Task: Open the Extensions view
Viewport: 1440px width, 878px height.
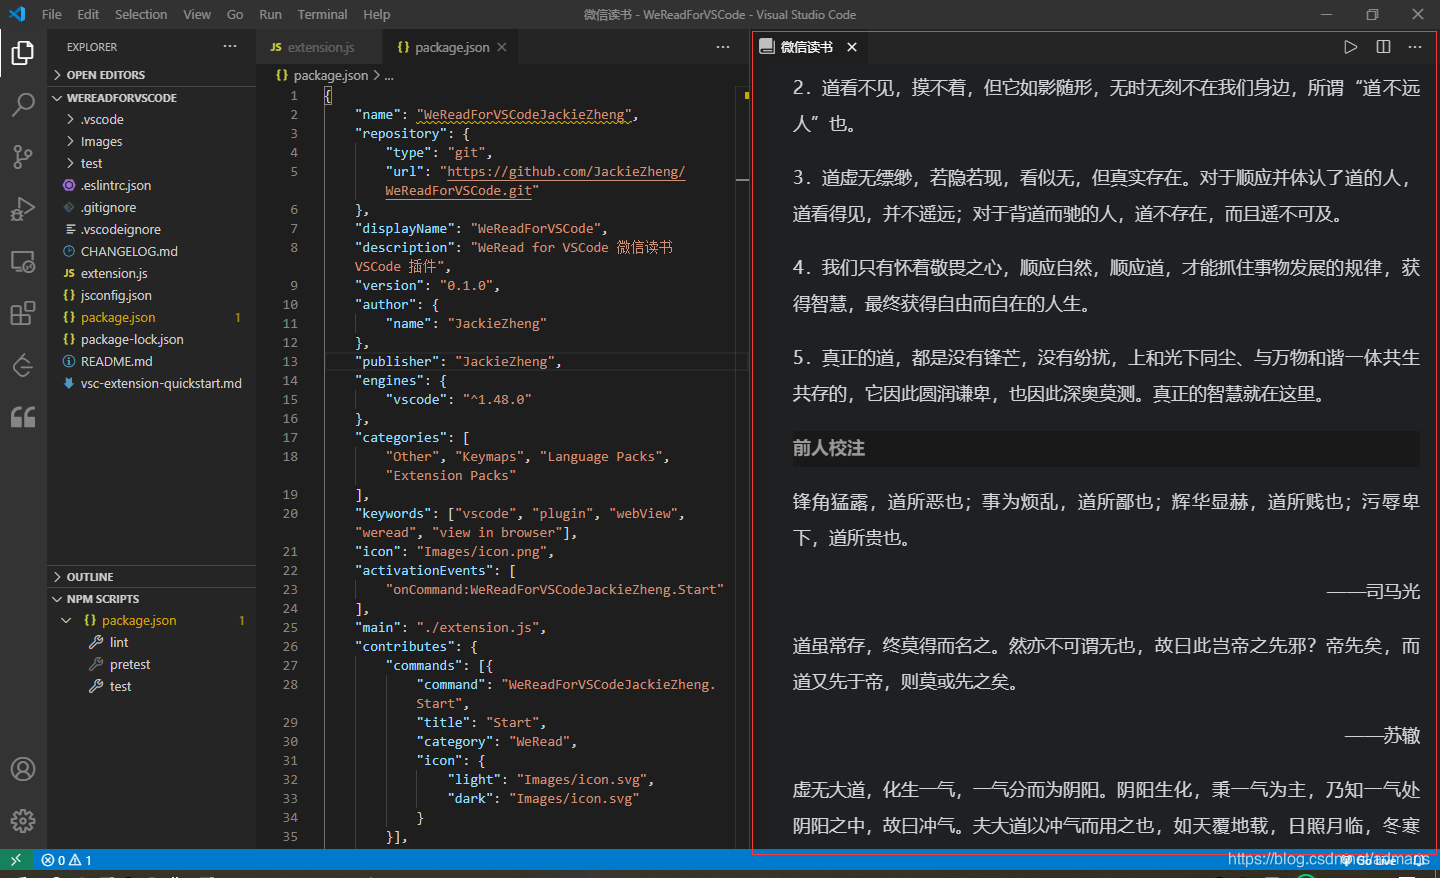Action: (x=23, y=313)
